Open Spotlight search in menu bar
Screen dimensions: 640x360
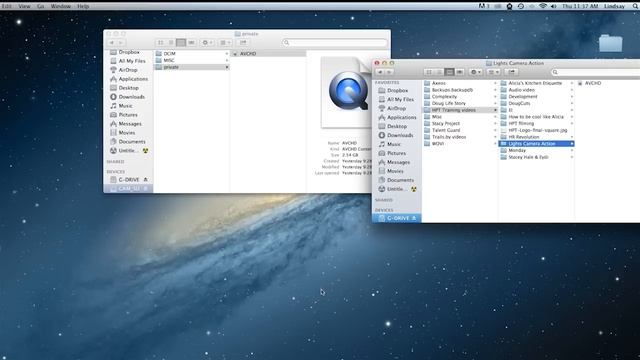[x=636, y=6]
